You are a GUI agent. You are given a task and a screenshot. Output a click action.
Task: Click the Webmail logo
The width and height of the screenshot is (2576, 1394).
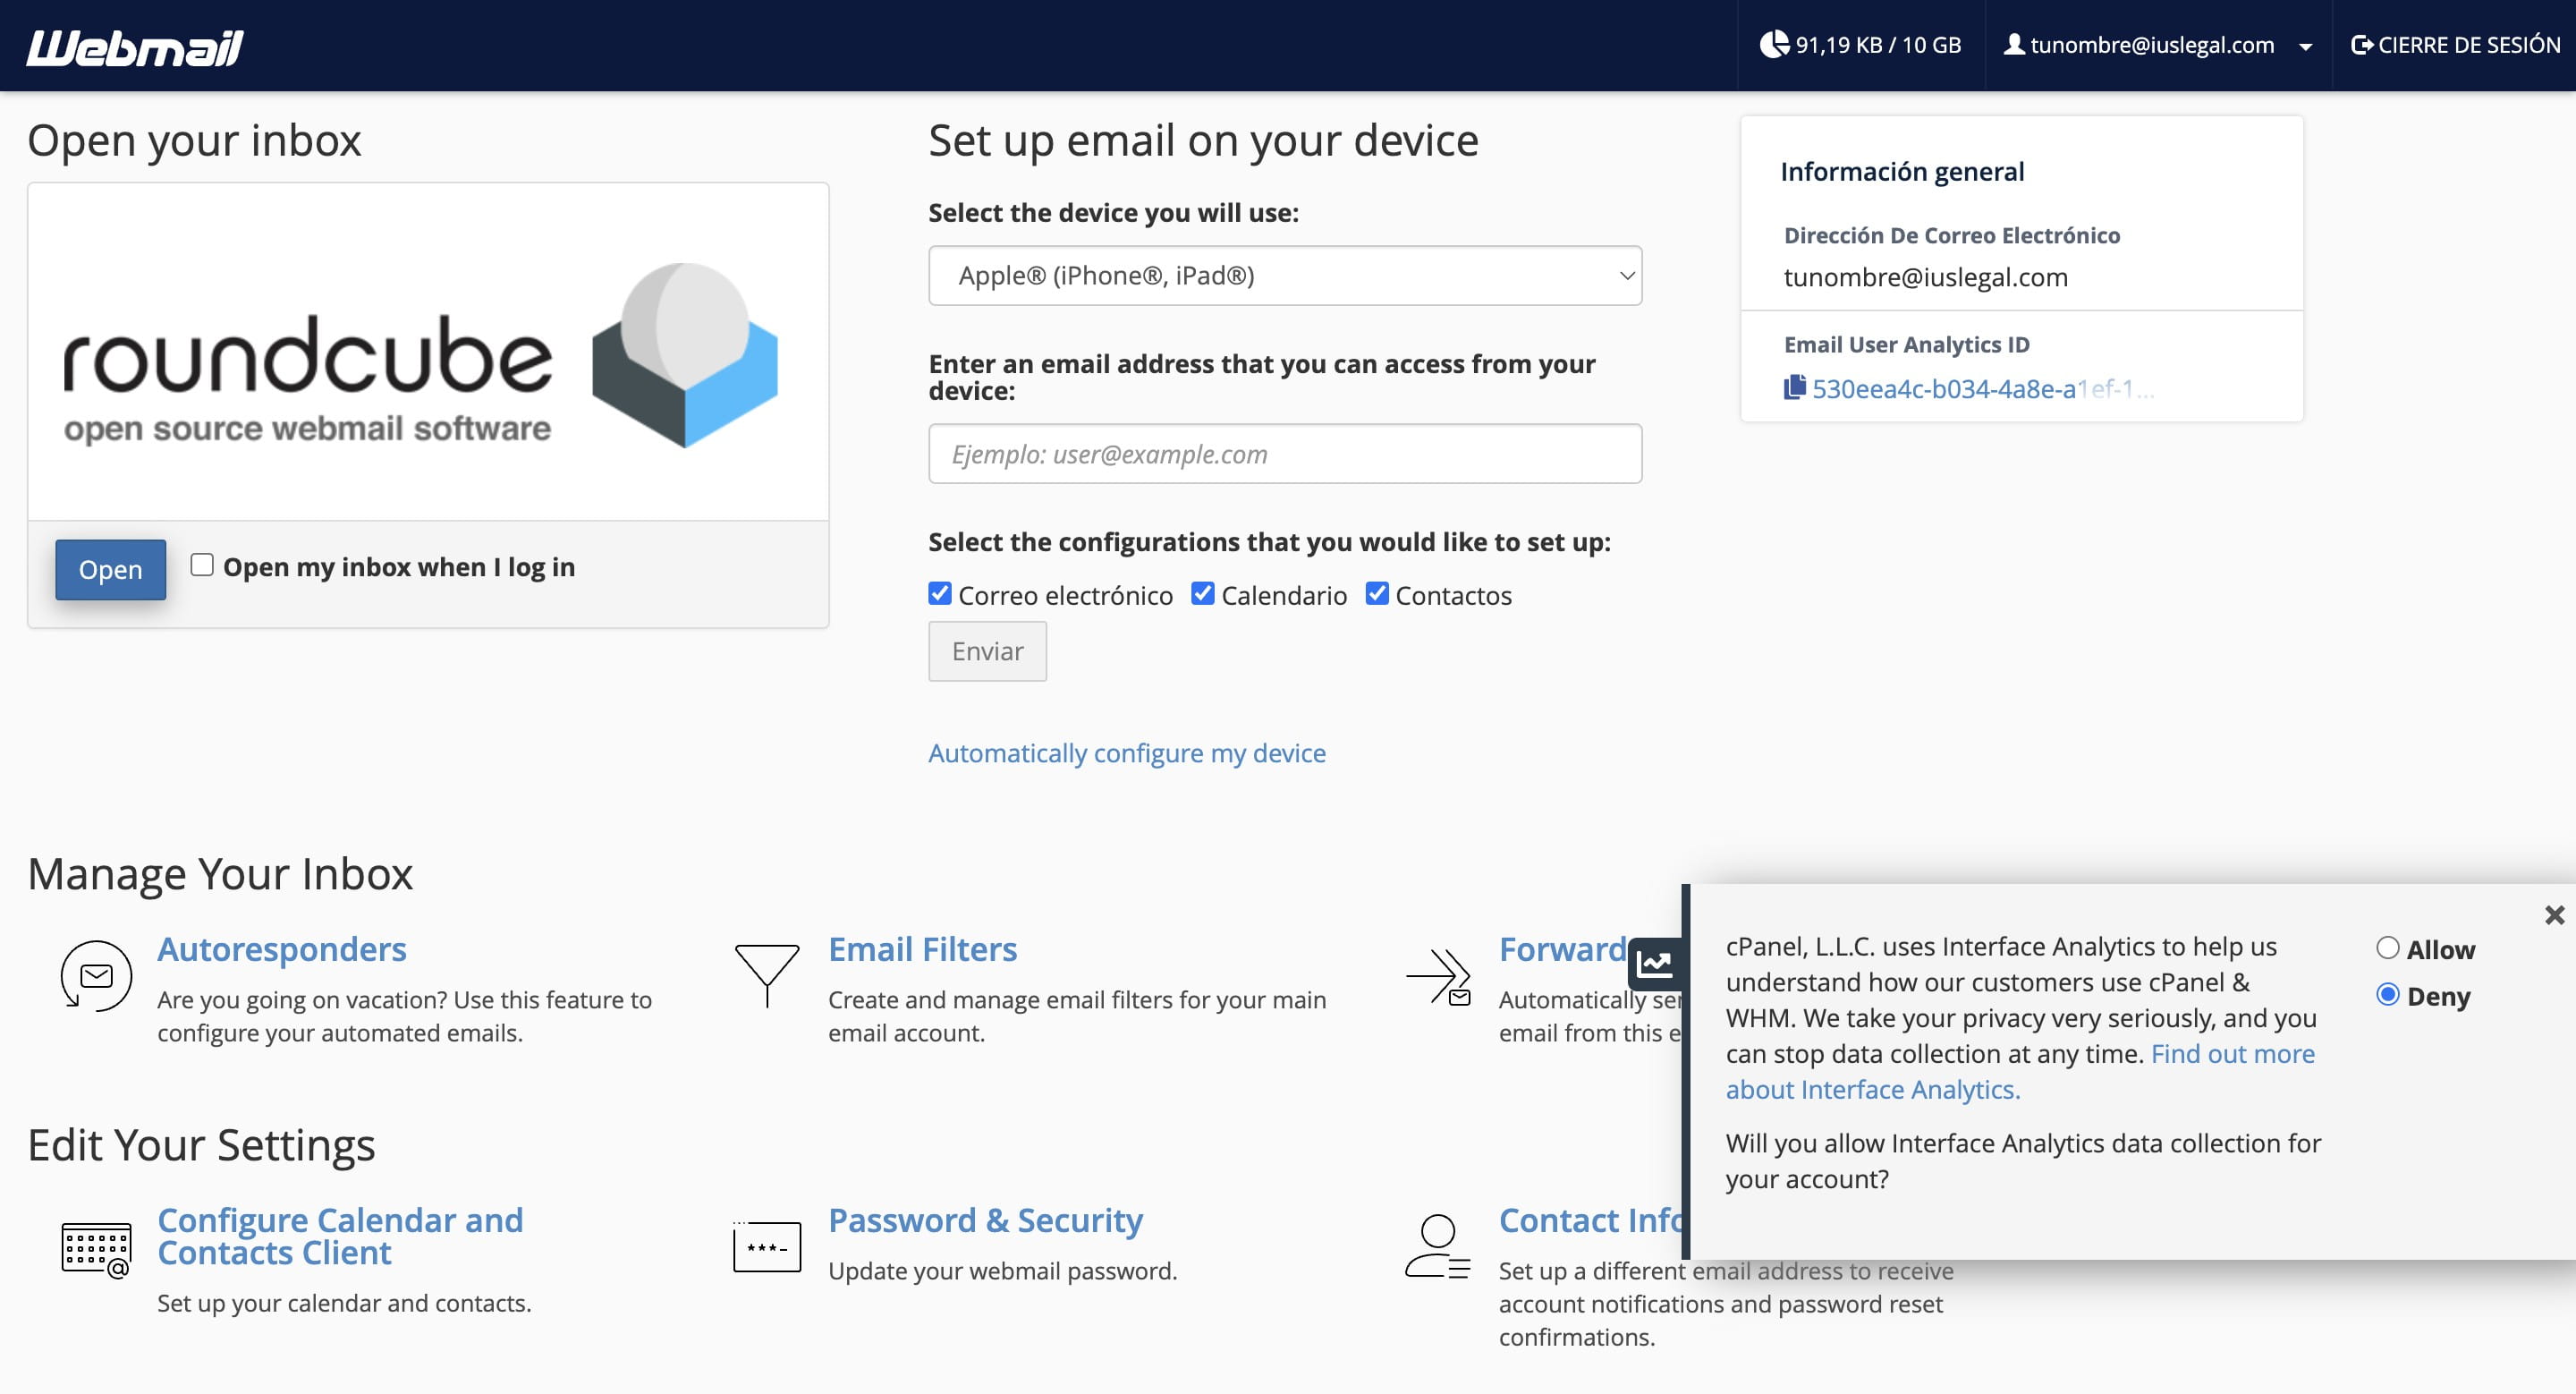coord(135,46)
